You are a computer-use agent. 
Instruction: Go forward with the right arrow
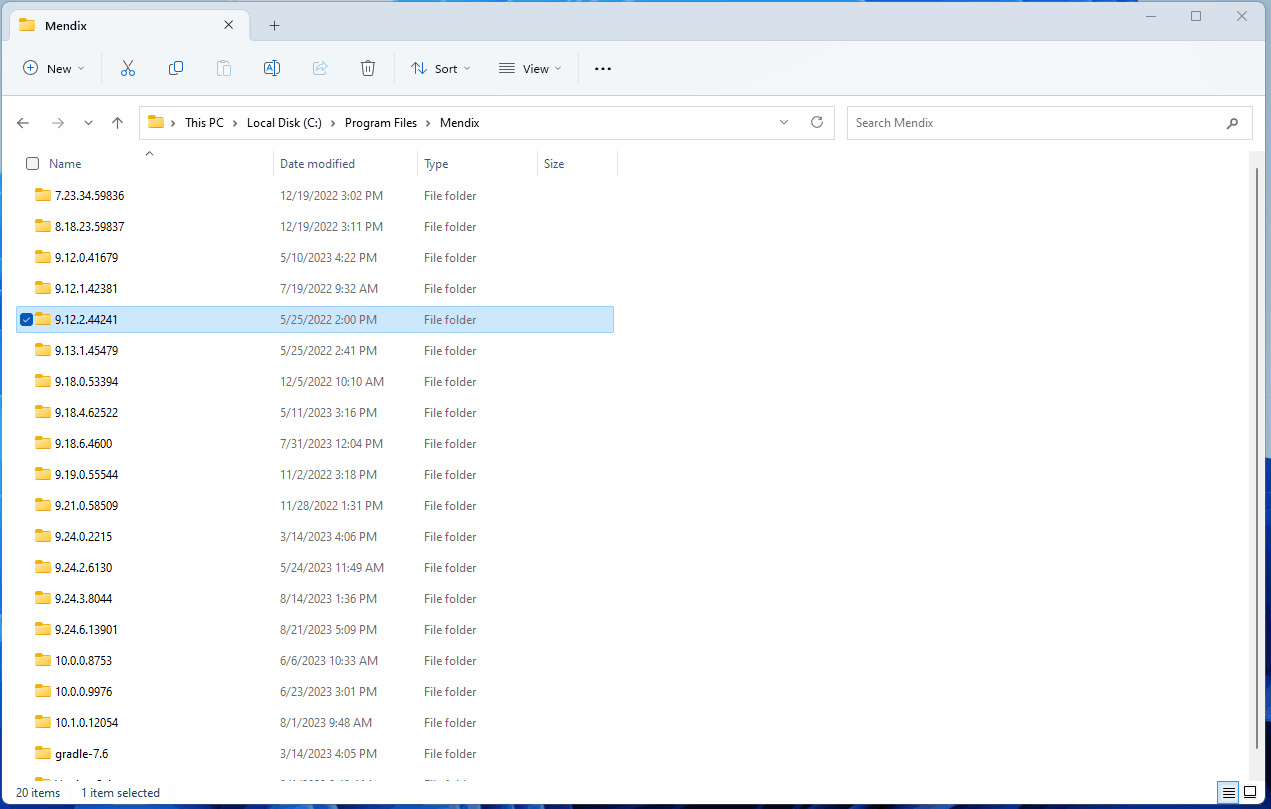click(x=57, y=123)
